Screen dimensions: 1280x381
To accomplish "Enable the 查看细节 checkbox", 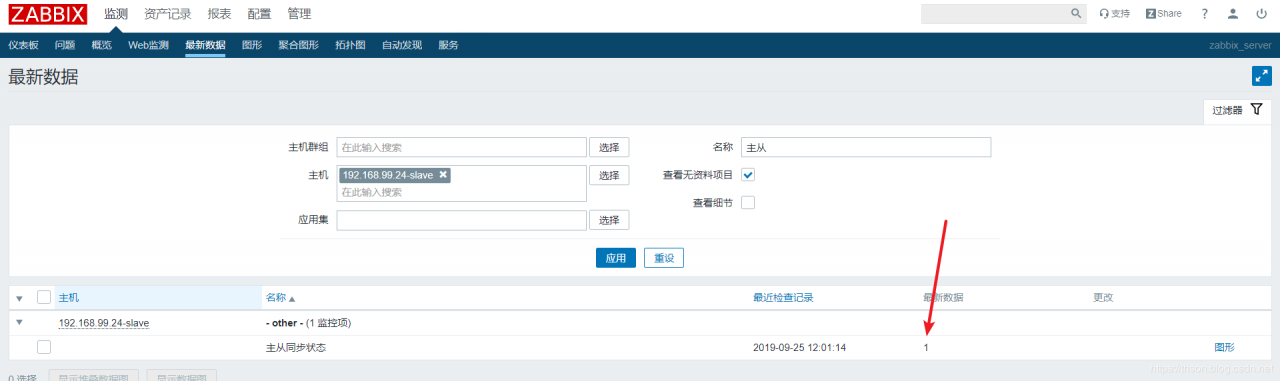I will tap(748, 202).
